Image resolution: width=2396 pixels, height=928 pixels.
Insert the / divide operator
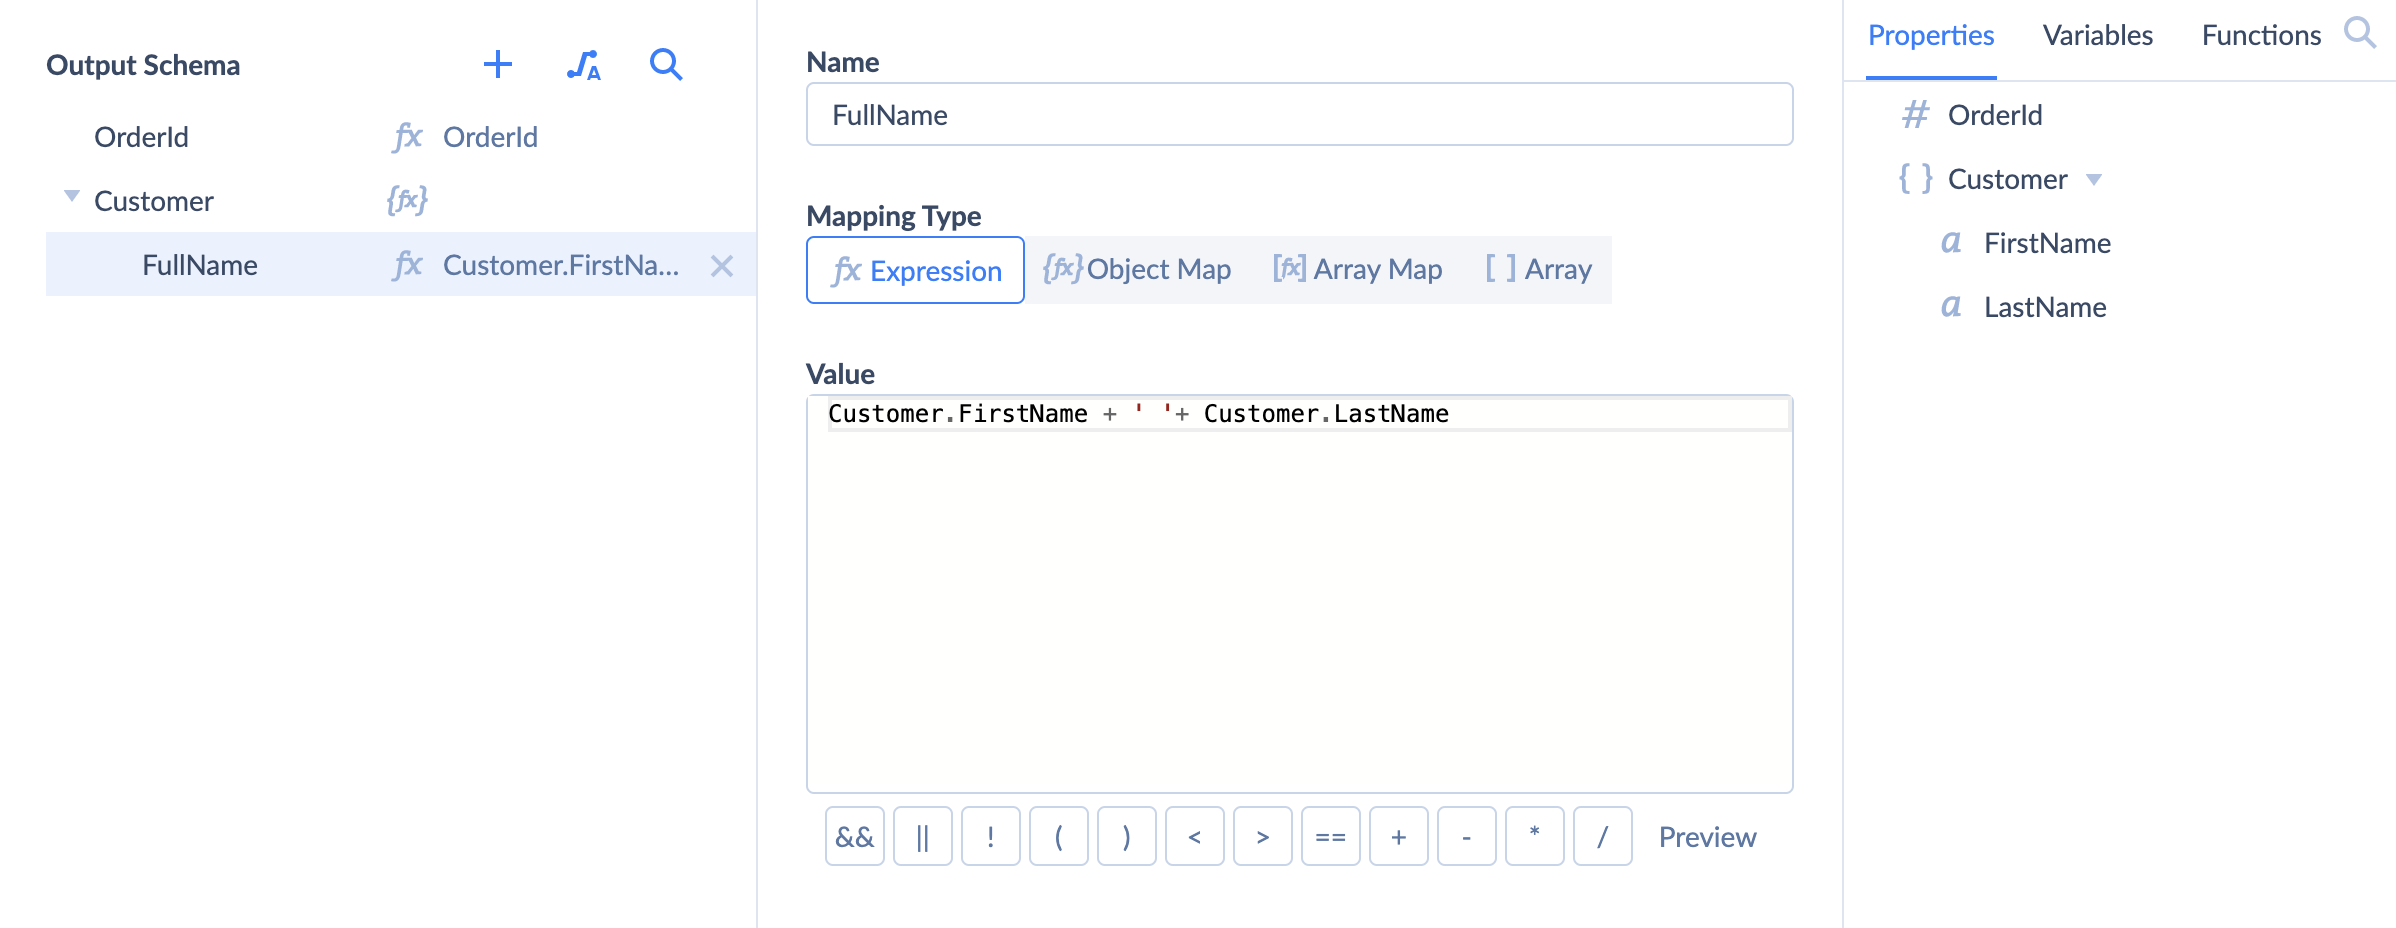(x=1603, y=836)
